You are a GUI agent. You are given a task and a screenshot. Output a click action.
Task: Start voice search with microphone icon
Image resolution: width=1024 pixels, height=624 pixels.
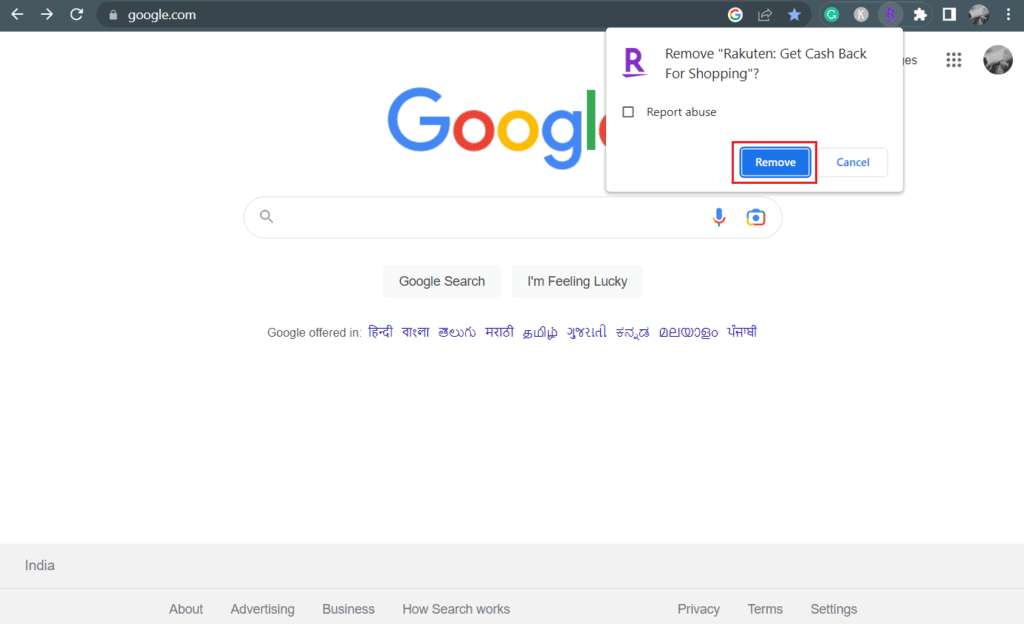pos(719,217)
